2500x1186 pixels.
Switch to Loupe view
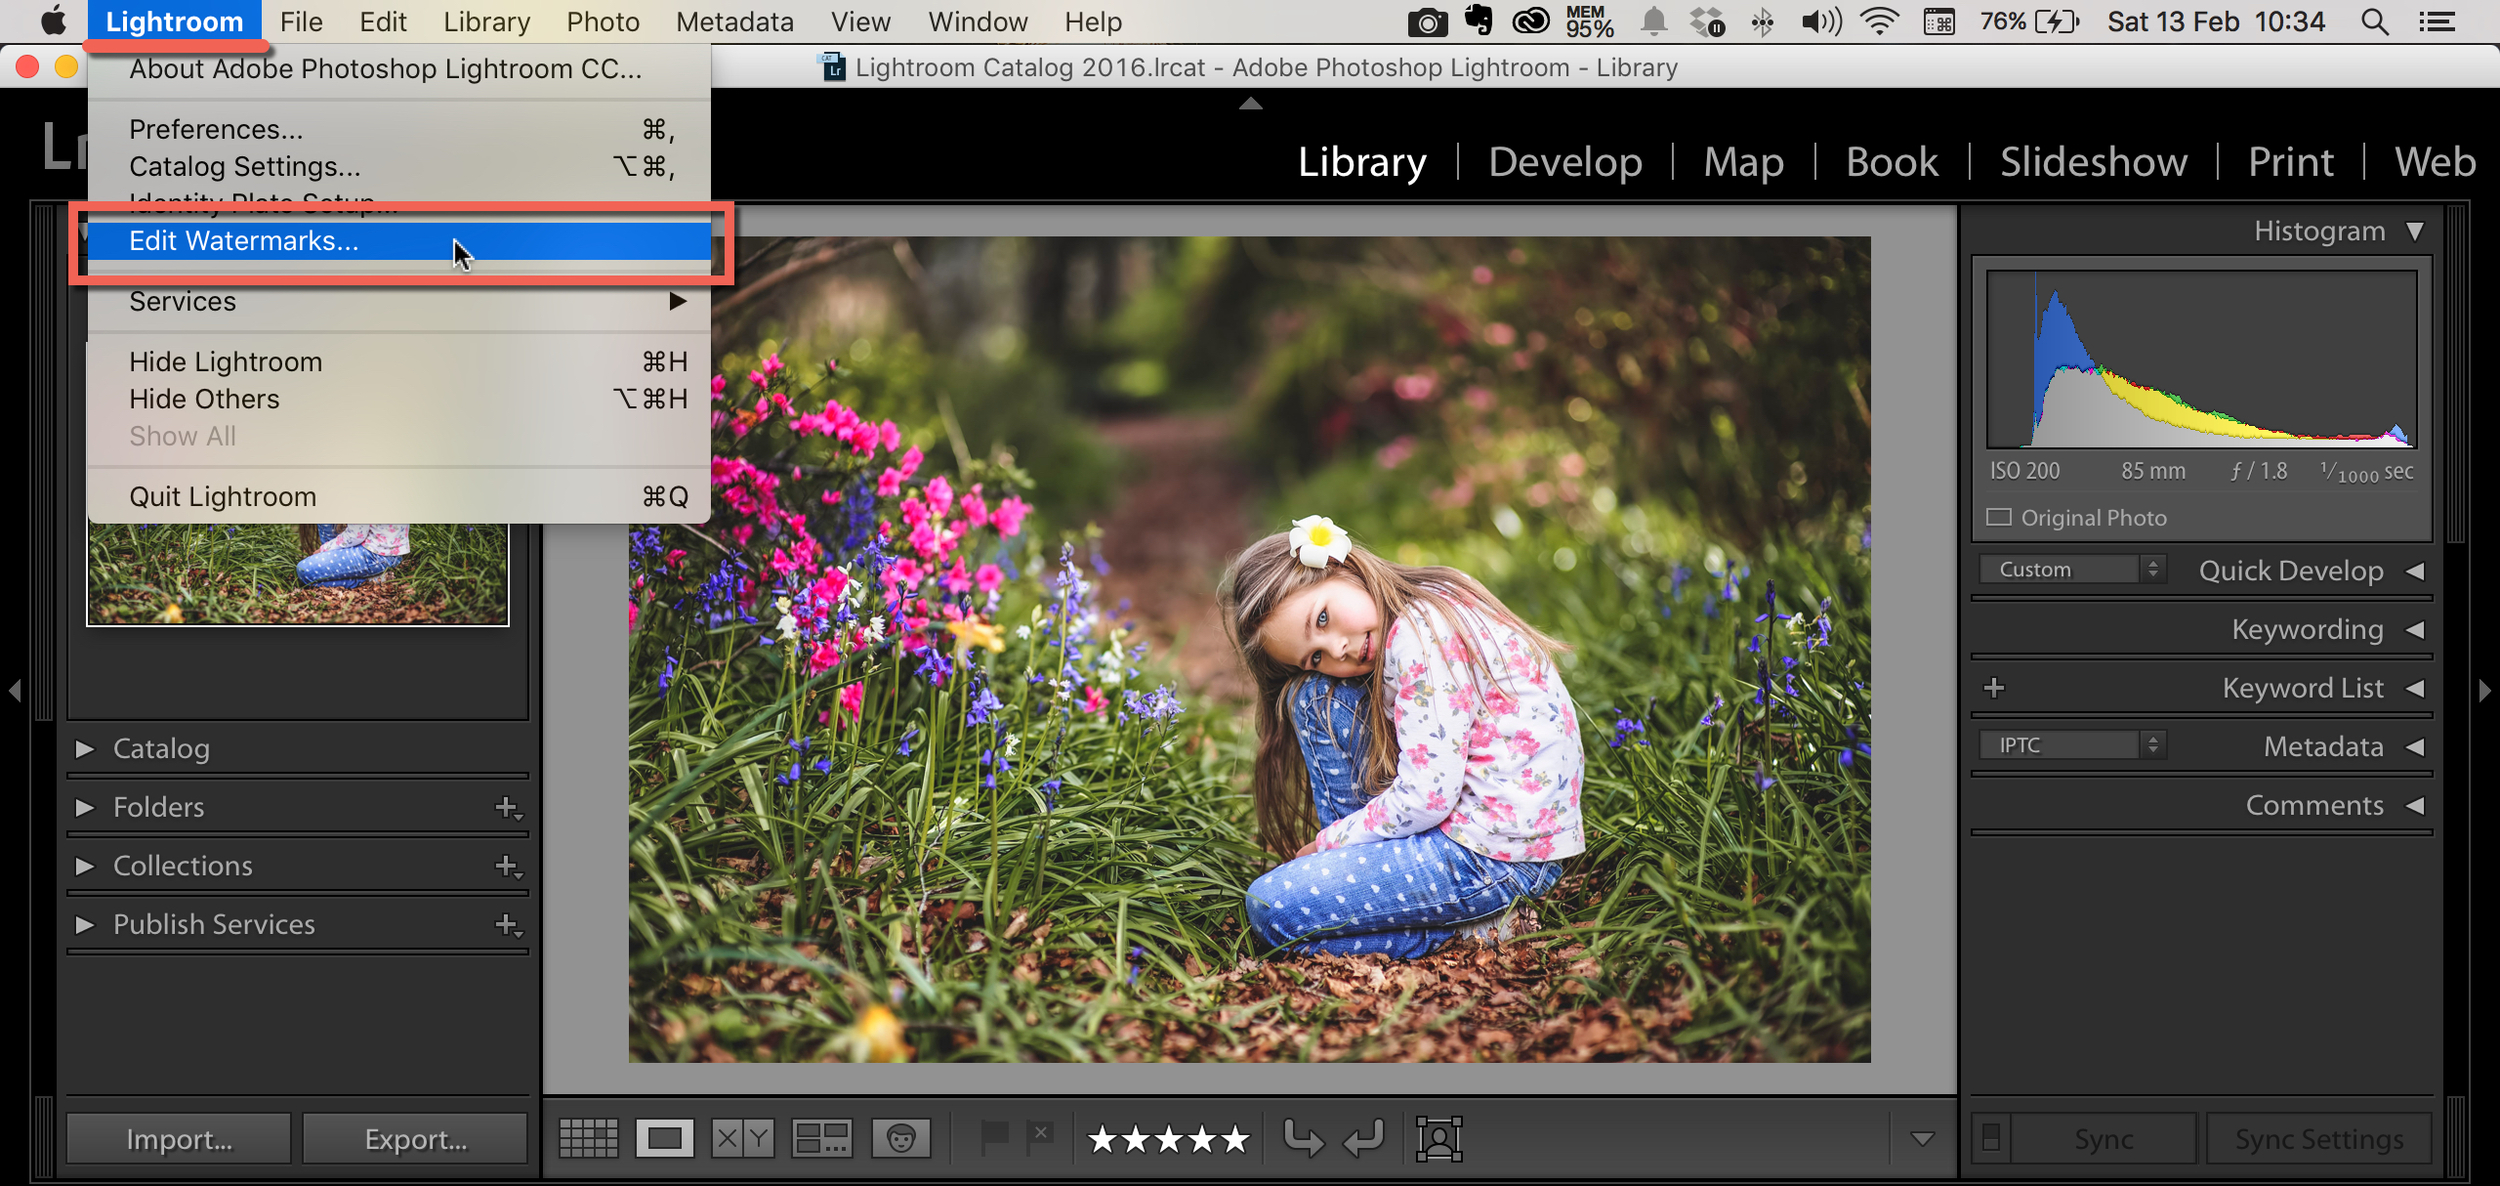(665, 1138)
